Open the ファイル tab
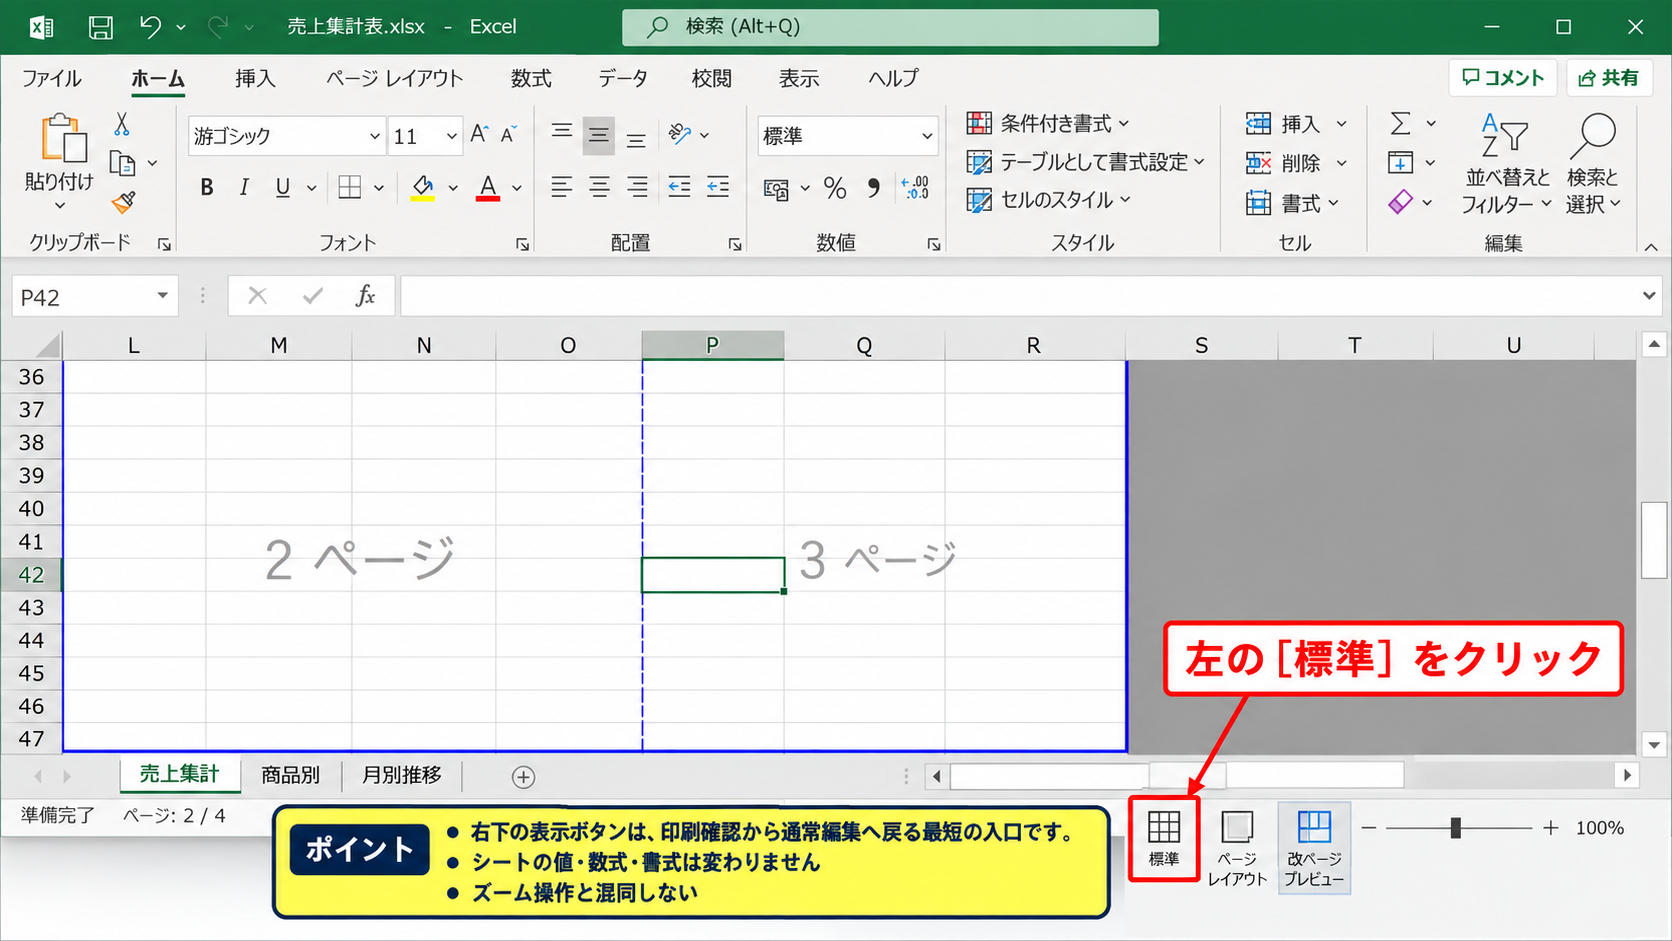Viewport: 1672px width, 941px height. tap(52, 78)
